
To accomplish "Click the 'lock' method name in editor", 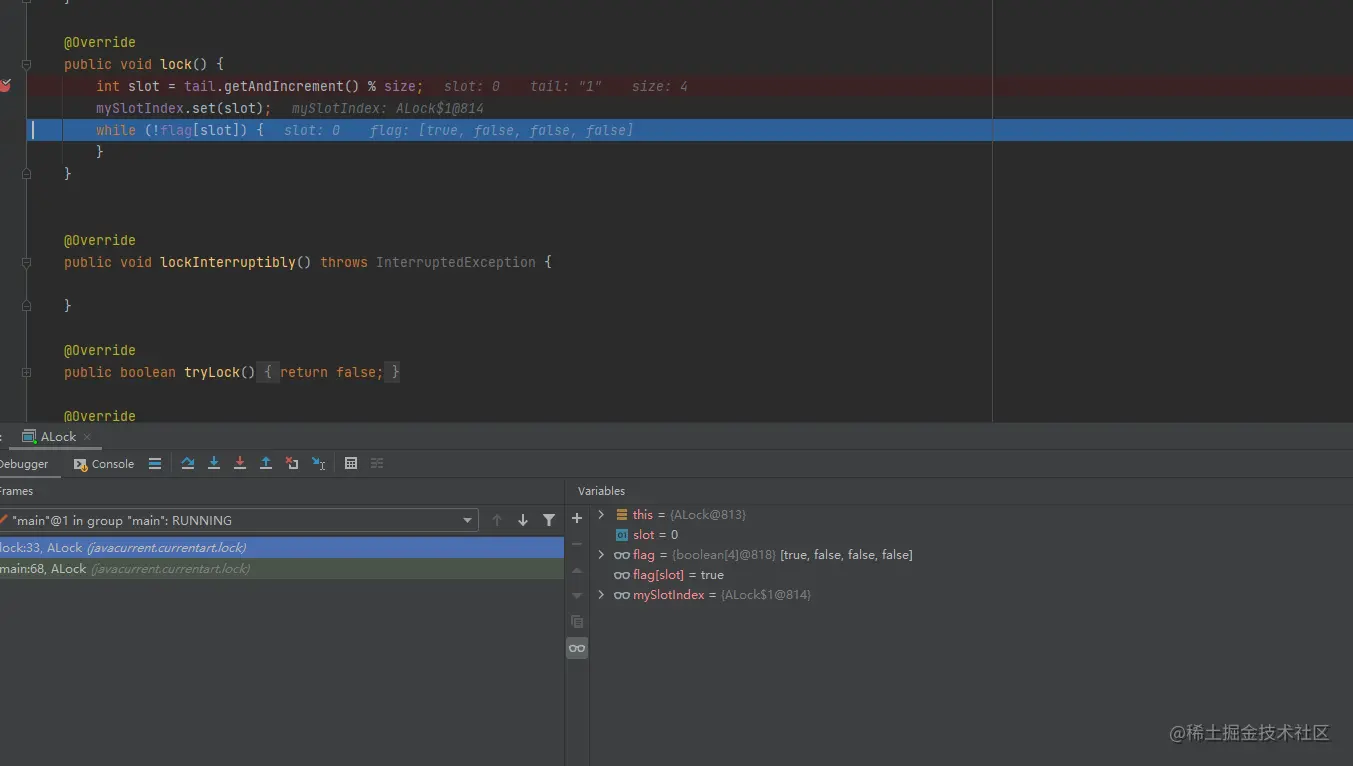I will click(176, 64).
